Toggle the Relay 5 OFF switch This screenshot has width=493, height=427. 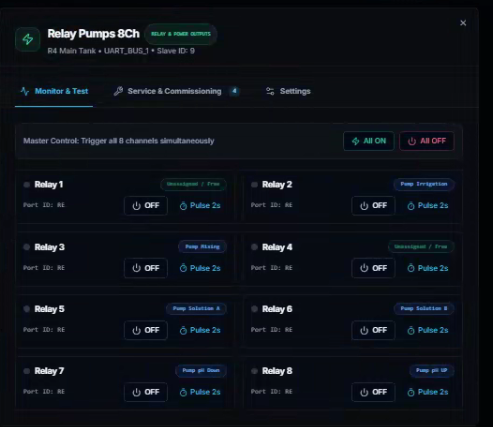146,330
